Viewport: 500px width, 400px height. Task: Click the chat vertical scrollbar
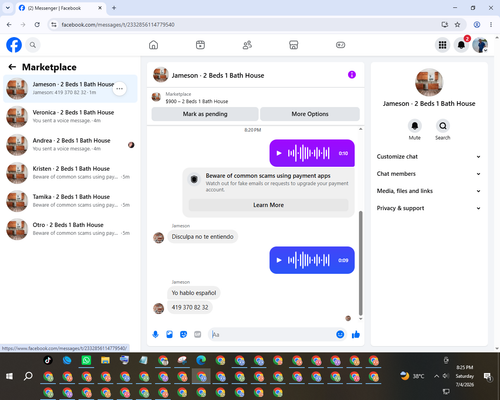(x=360, y=263)
